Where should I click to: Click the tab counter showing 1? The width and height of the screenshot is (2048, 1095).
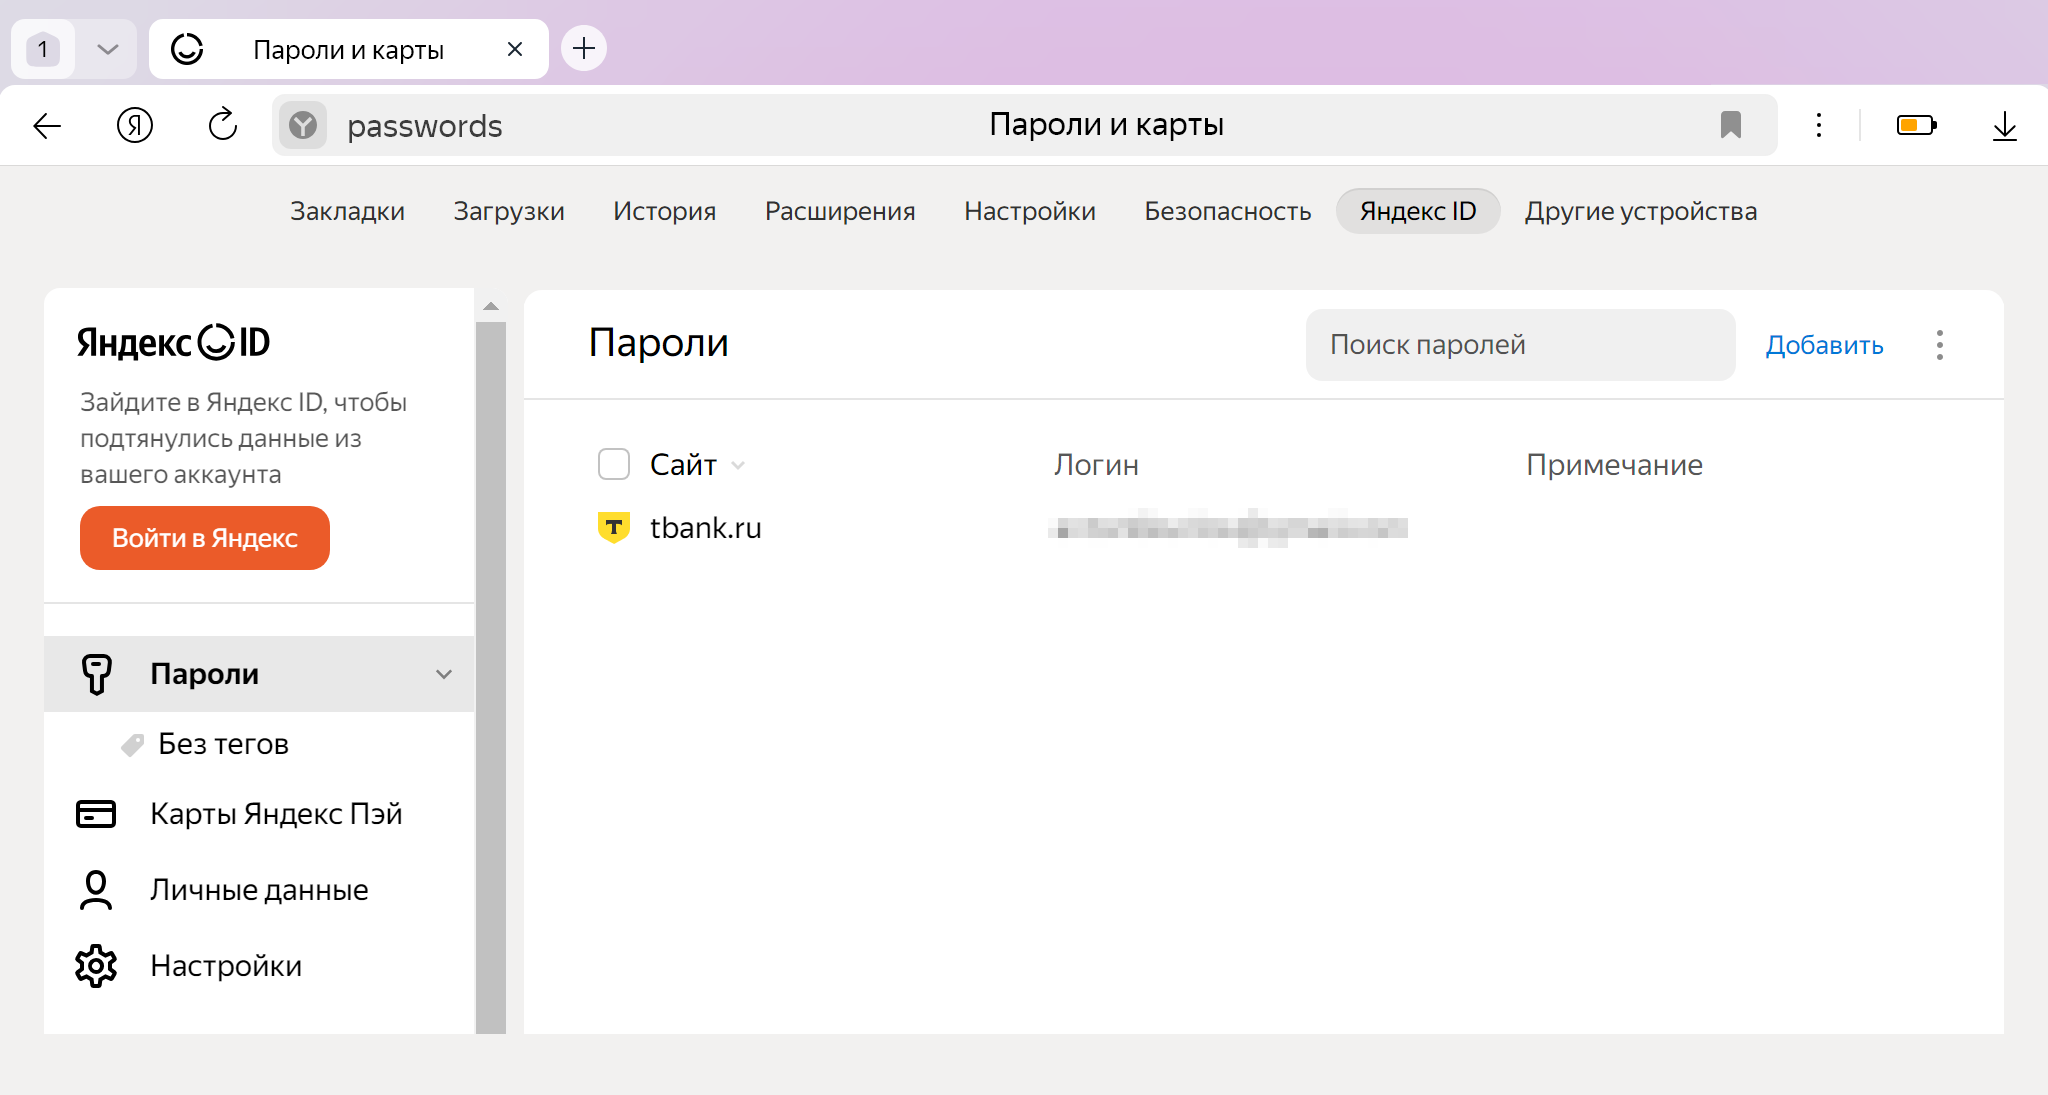(x=43, y=49)
